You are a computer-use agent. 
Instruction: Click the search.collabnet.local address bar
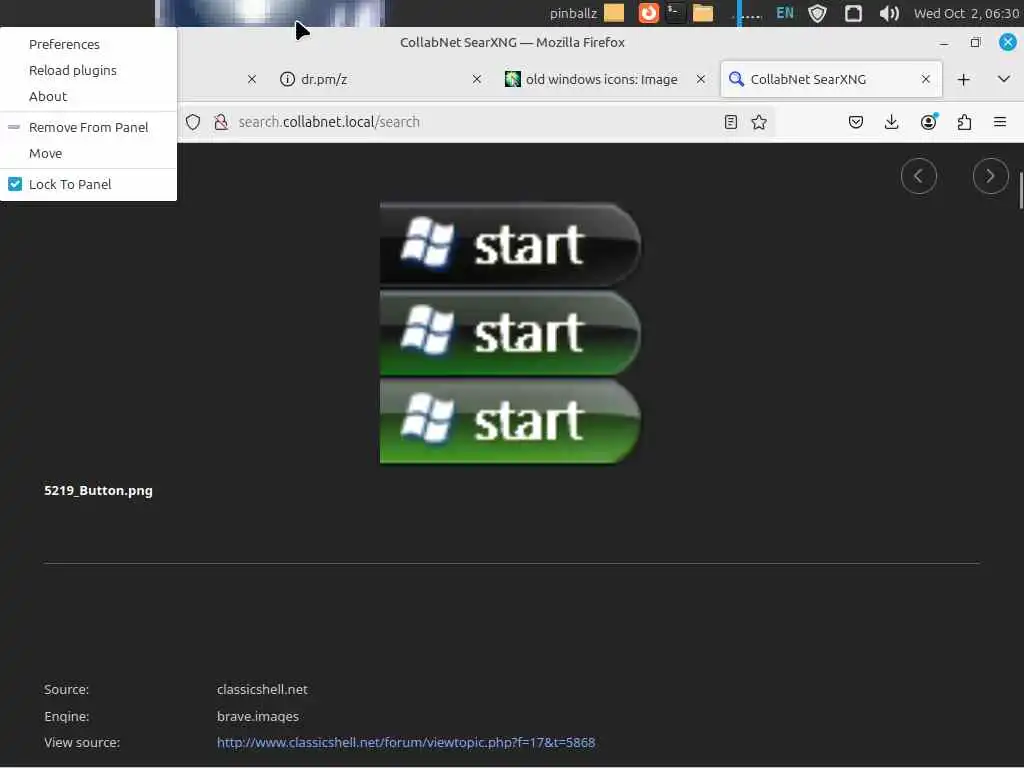477,122
